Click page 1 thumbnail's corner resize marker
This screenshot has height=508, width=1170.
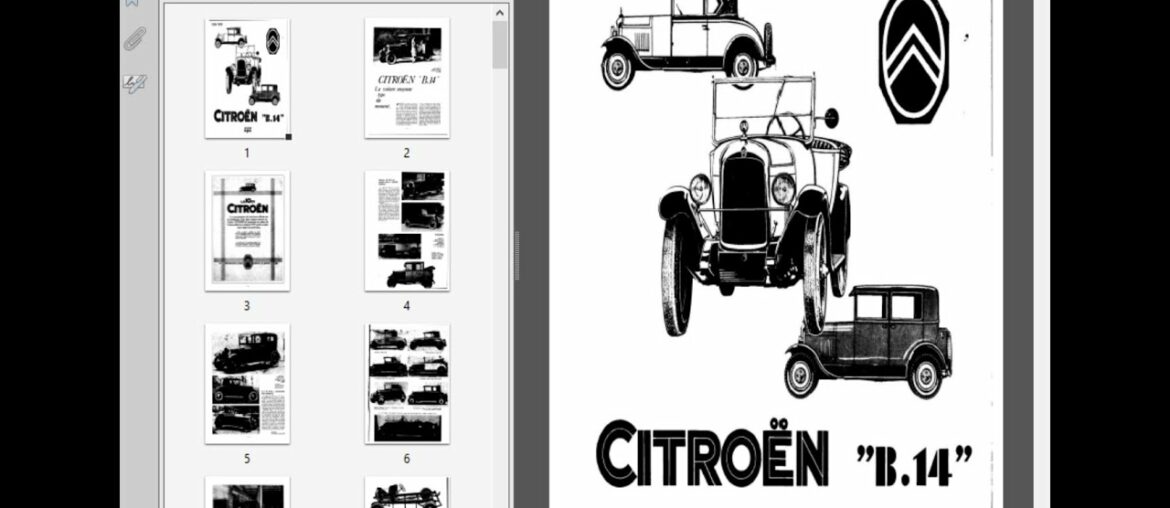[x=288, y=137]
